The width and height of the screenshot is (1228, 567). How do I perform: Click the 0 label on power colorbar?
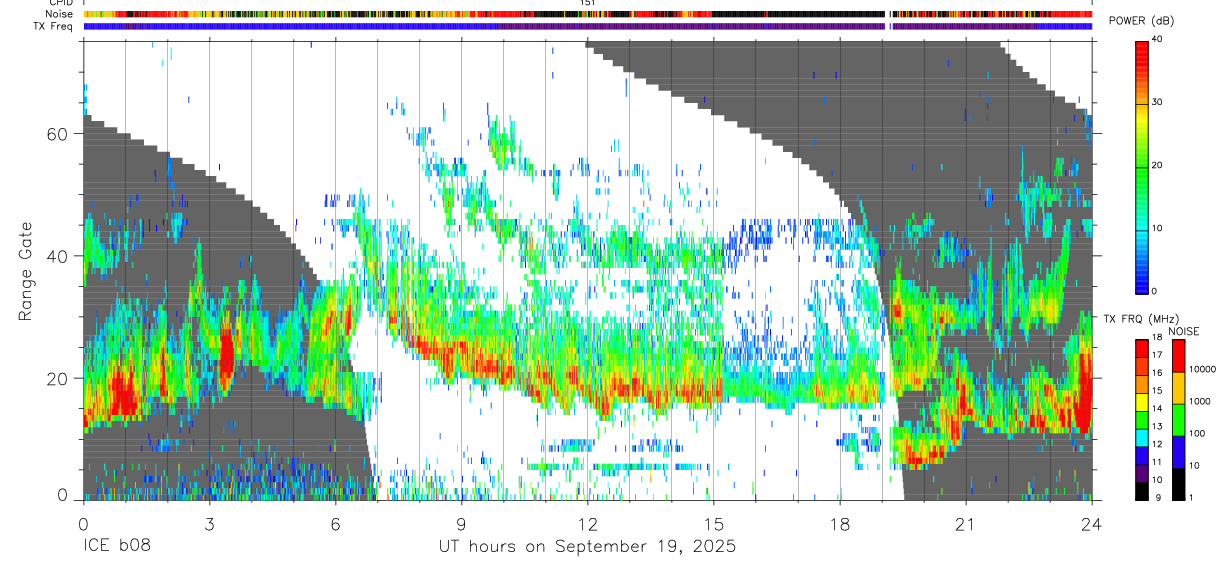click(x=1154, y=291)
